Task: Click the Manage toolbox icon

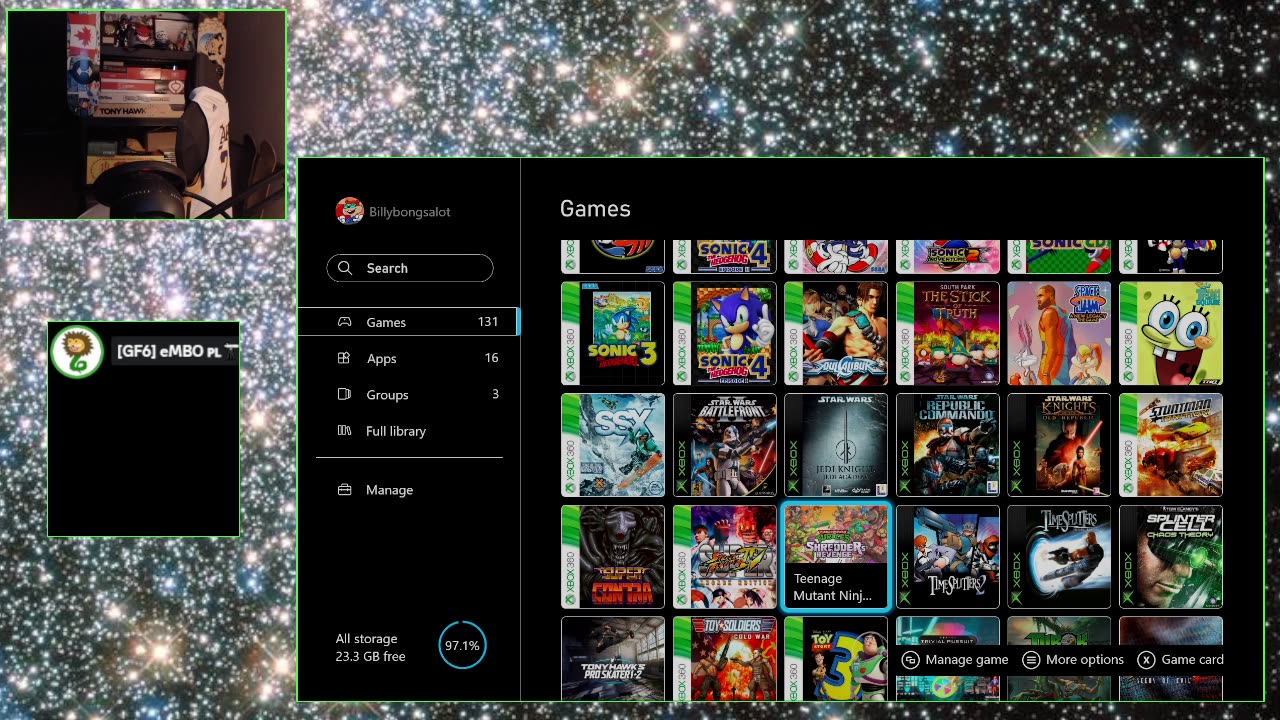Action: click(x=344, y=490)
